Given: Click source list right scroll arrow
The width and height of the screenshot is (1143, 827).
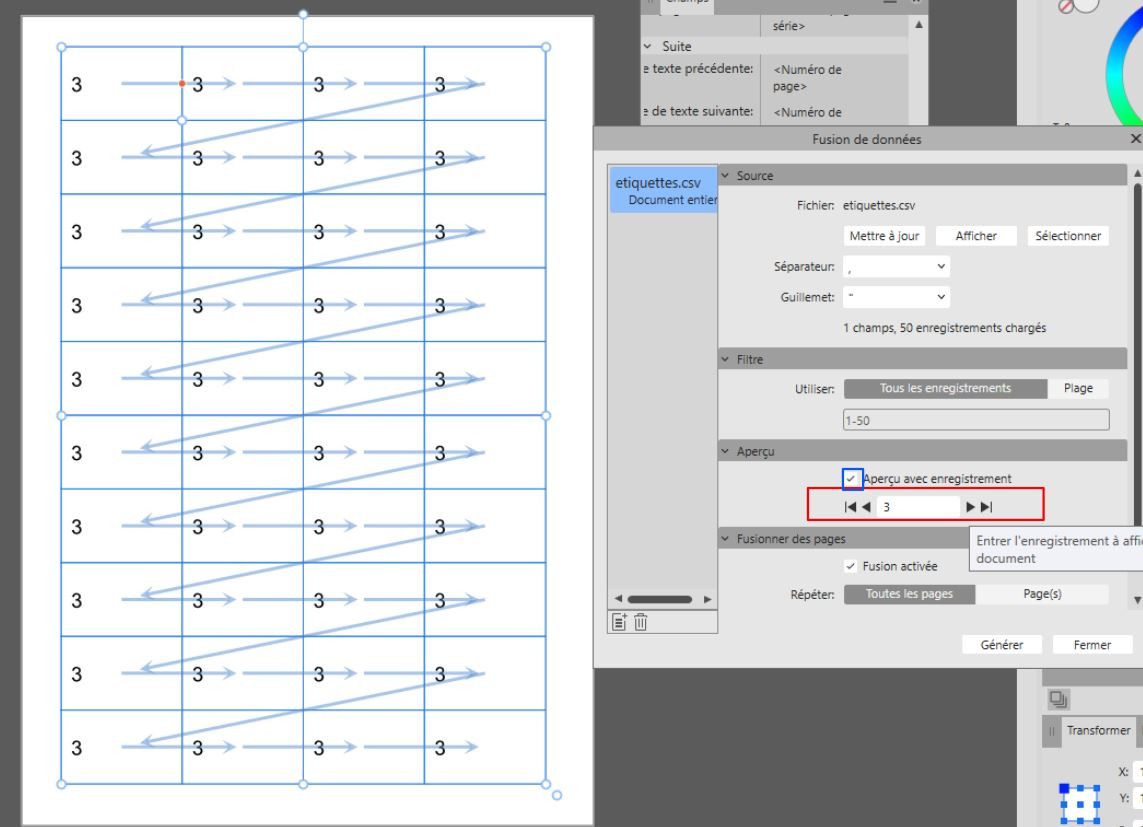Looking at the screenshot, I should tap(707, 599).
